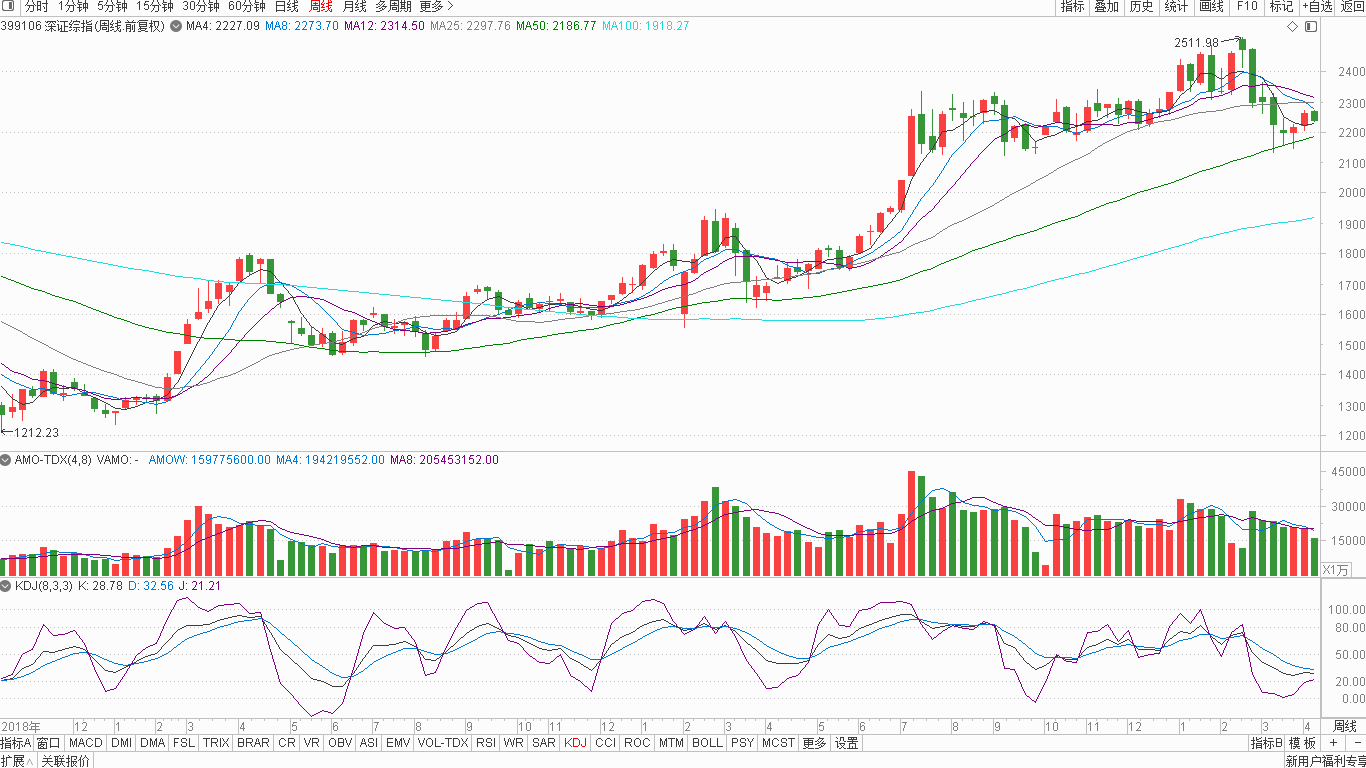
Task: Switch to the 30分钟 period
Action: (x=200, y=7)
